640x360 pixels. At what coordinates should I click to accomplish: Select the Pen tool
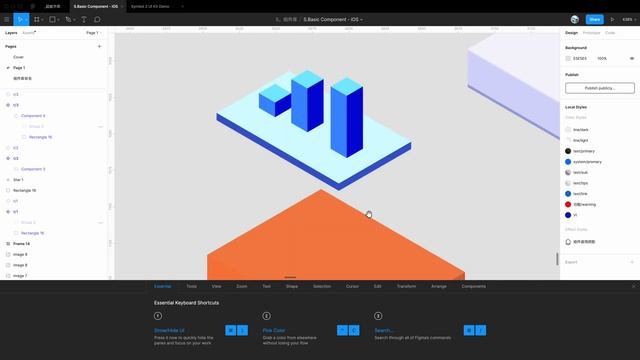click(68, 19)
